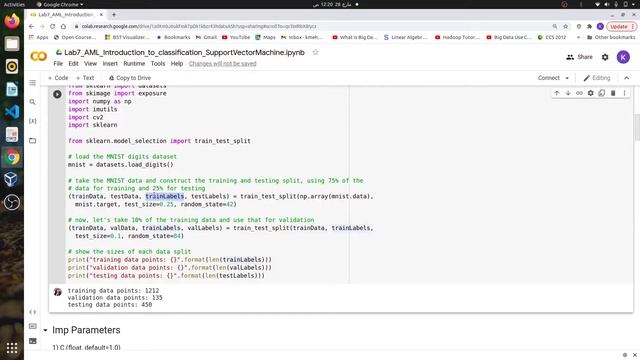Add a new Code cell
The height and width of the screenshot is (360, 640).
[x=58, y=78]
